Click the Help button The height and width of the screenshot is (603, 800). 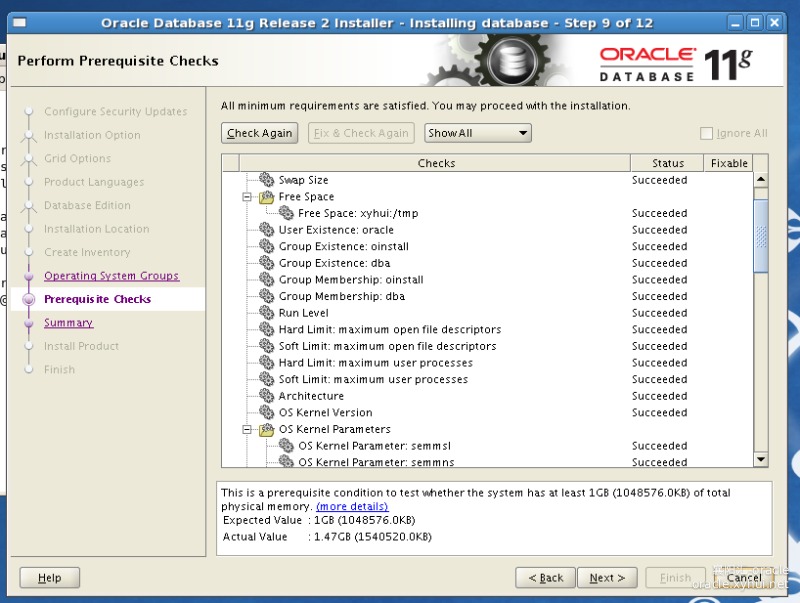pos(49,577)
